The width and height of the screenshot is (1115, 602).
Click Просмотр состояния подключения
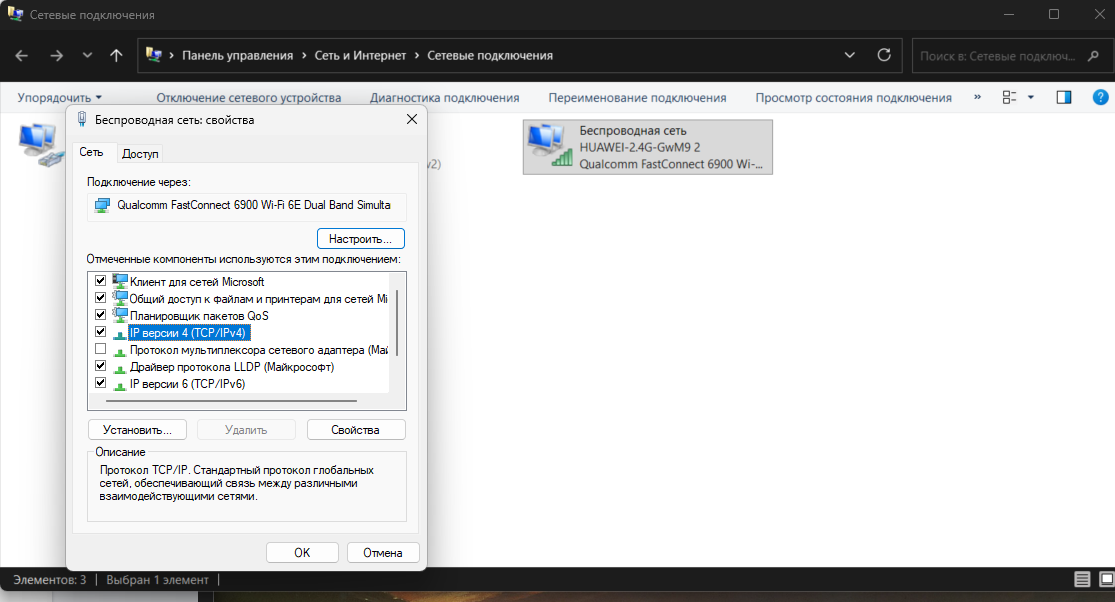(853, 97)
